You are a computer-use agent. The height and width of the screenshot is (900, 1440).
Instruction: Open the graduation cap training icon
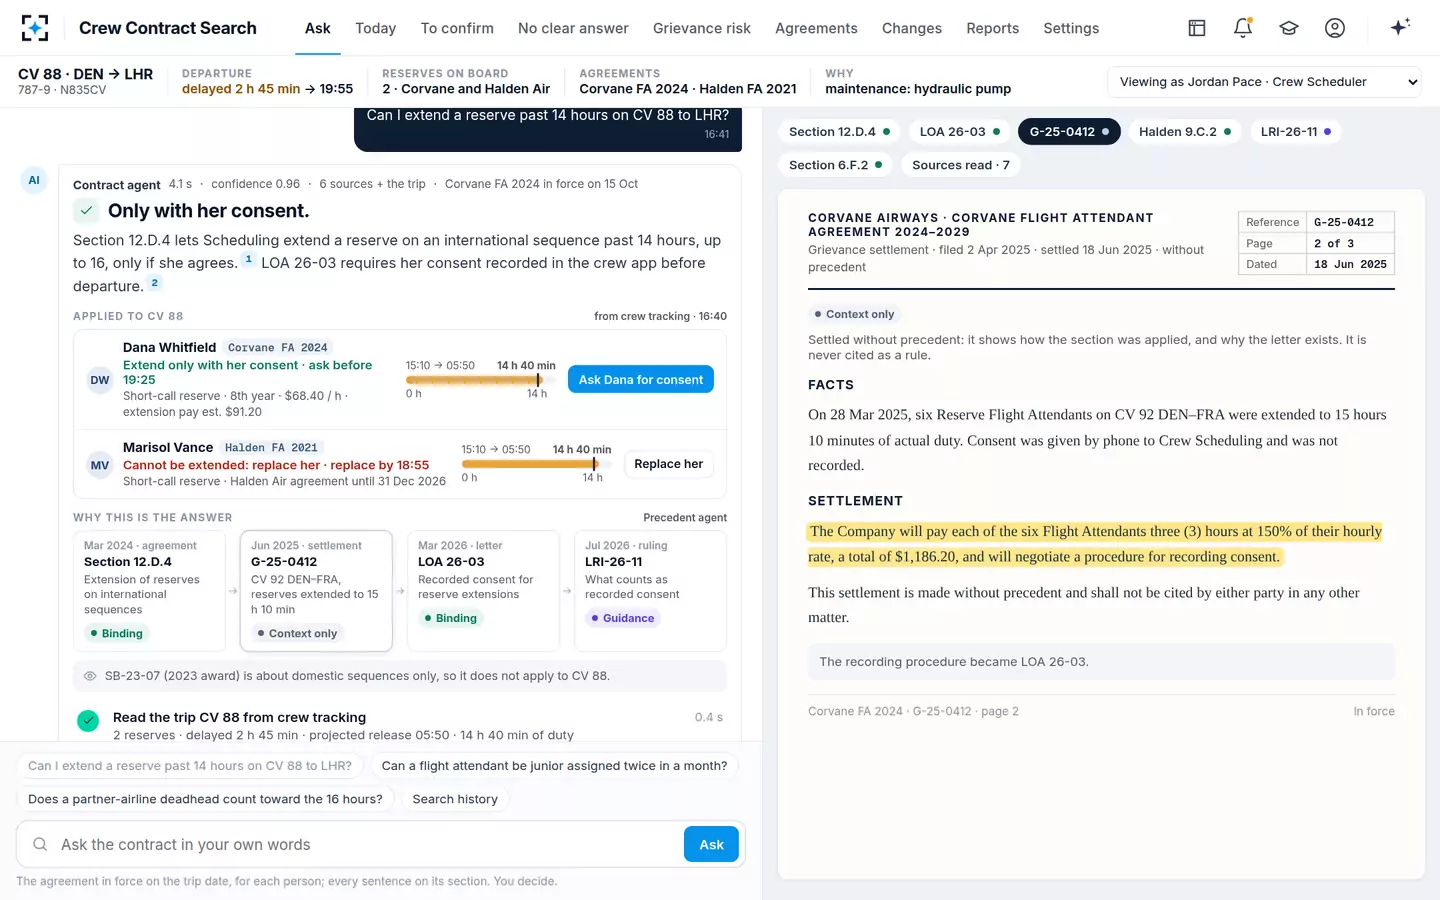tap(1289, 28)
